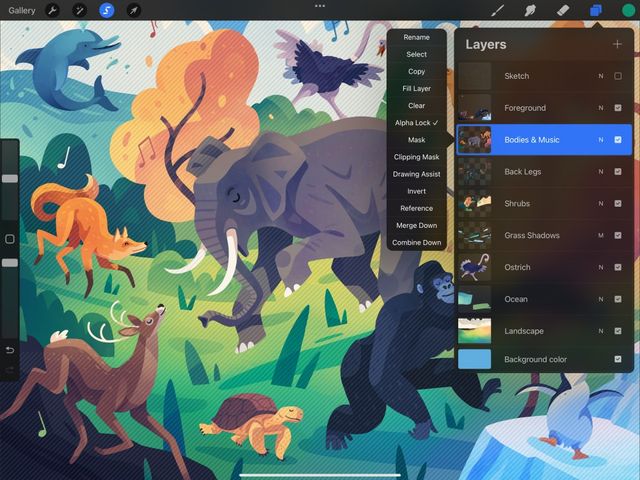This screenshot has width=640, height=480.
Task: Choose Combine Down option
Action: click(x=416, y=242)
